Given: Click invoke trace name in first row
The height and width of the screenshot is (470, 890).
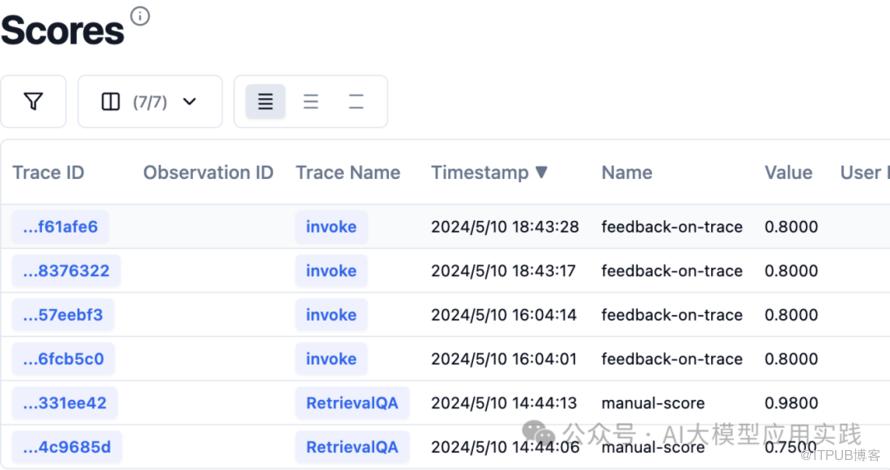Looking at the screenshot, I should pos(331,227).
